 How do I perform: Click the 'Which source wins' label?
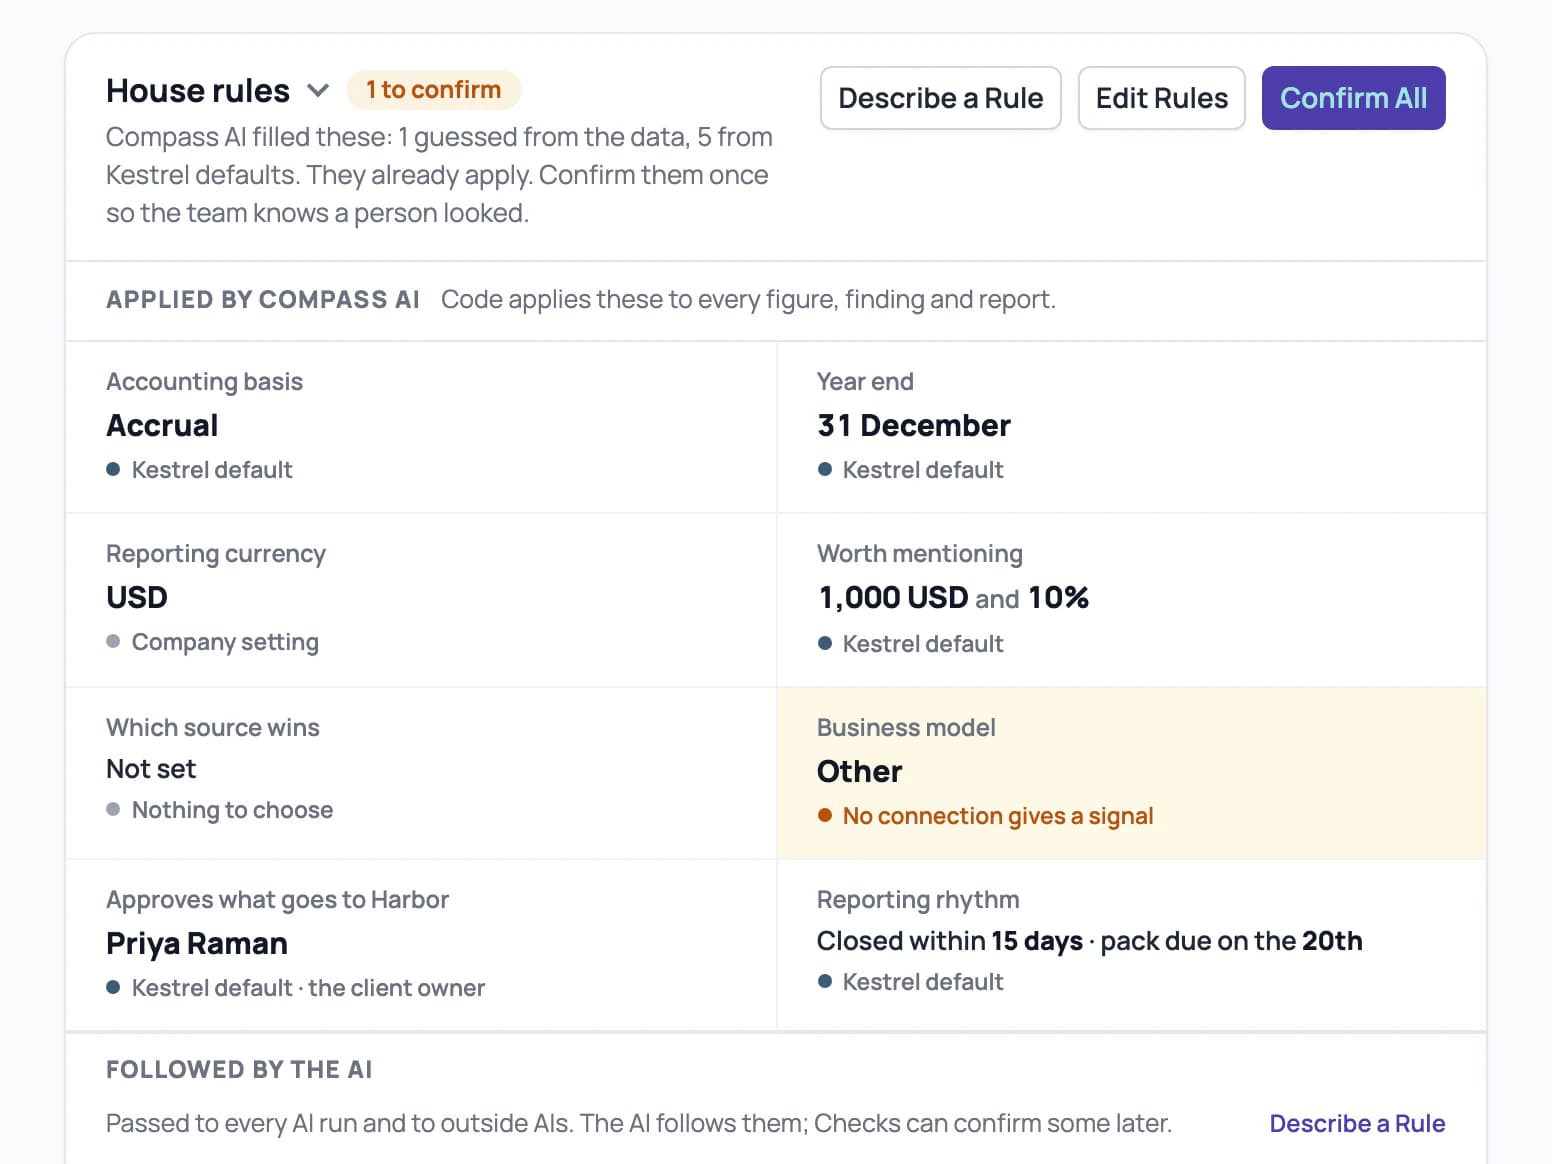213,728
